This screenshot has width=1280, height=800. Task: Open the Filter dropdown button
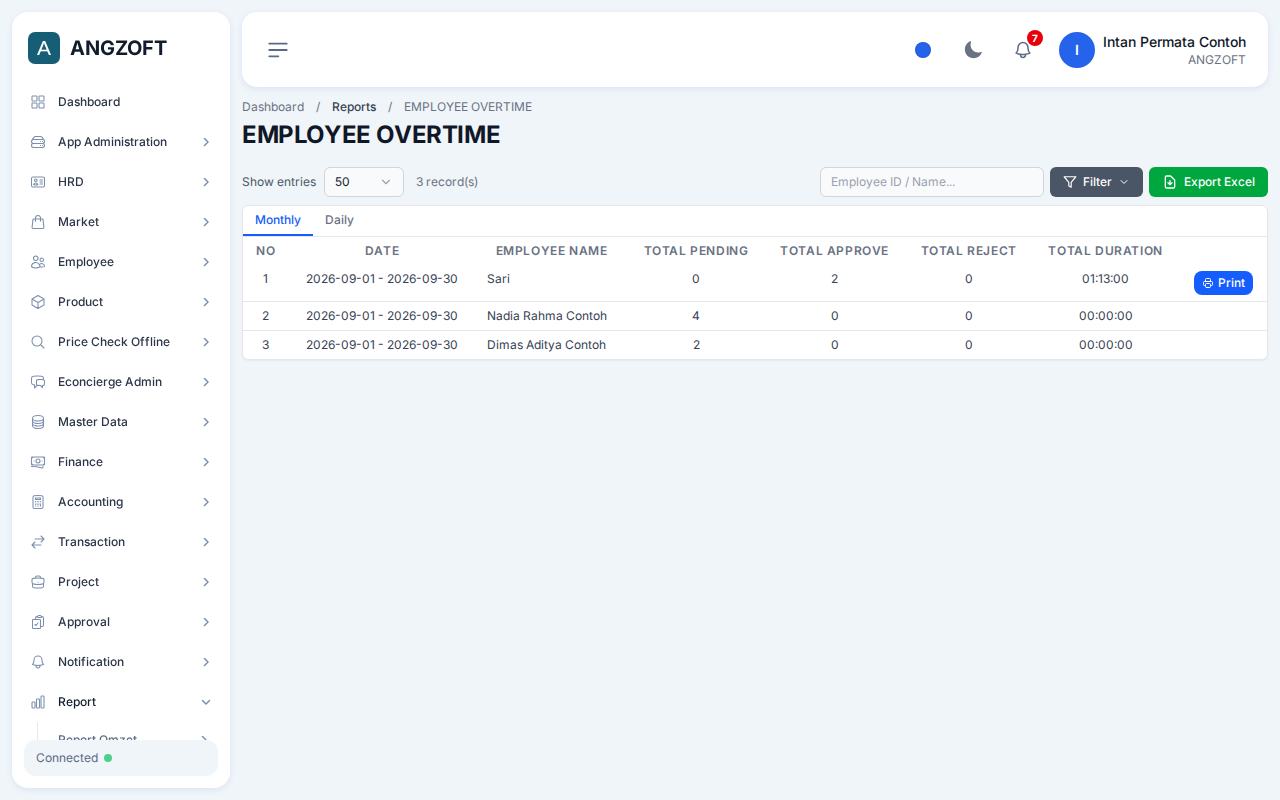point(1096,182)
